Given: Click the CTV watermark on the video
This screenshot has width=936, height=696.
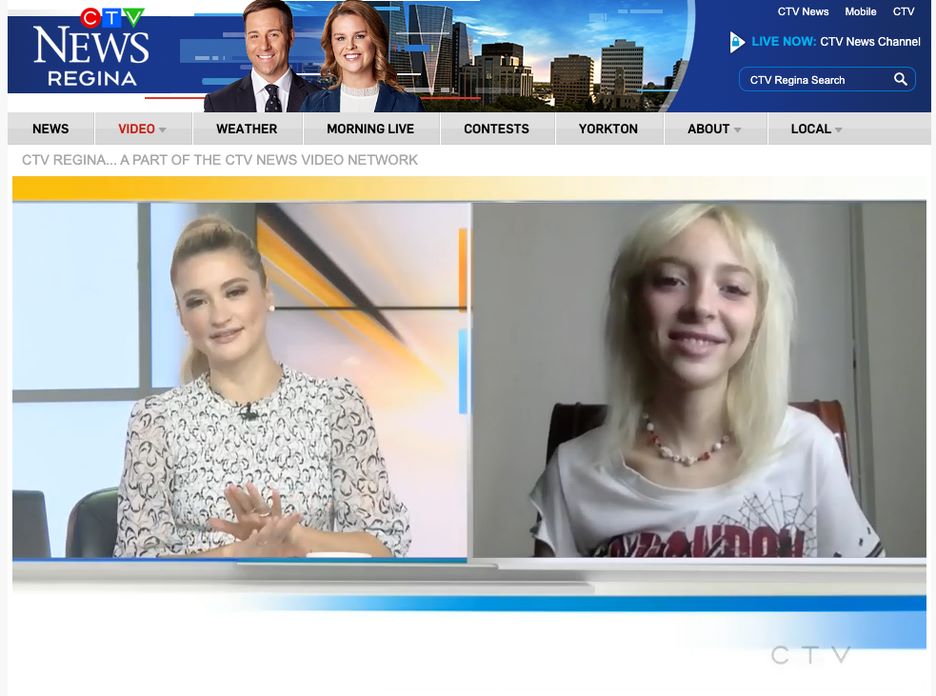Looking at the screenshot, I should [x=812, y=656].
